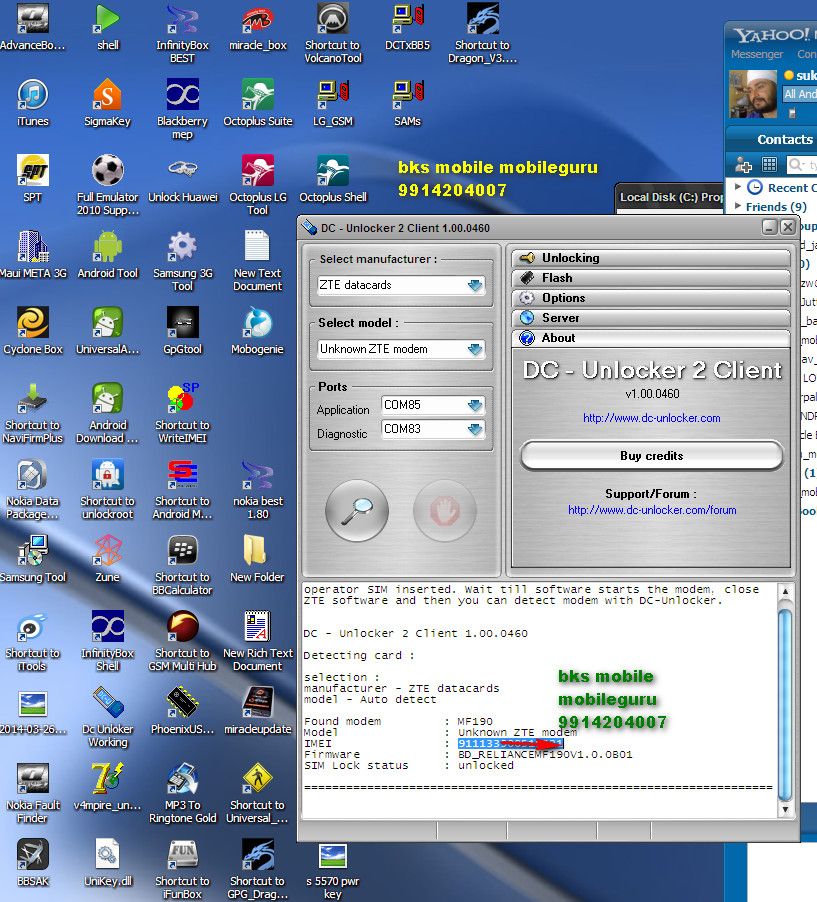Click the magnifier Detect modem button
This screenshot has height=902, width=817.
click(357, 510)
